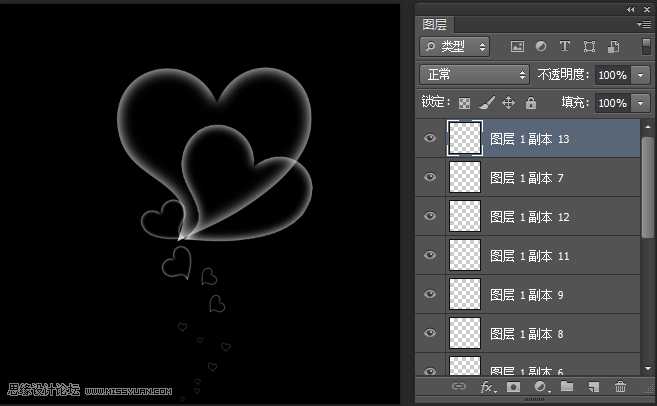Viewport: 657px width, 406px height.
Task: Select the 图层 panel tab
Action: click(436, 24)
